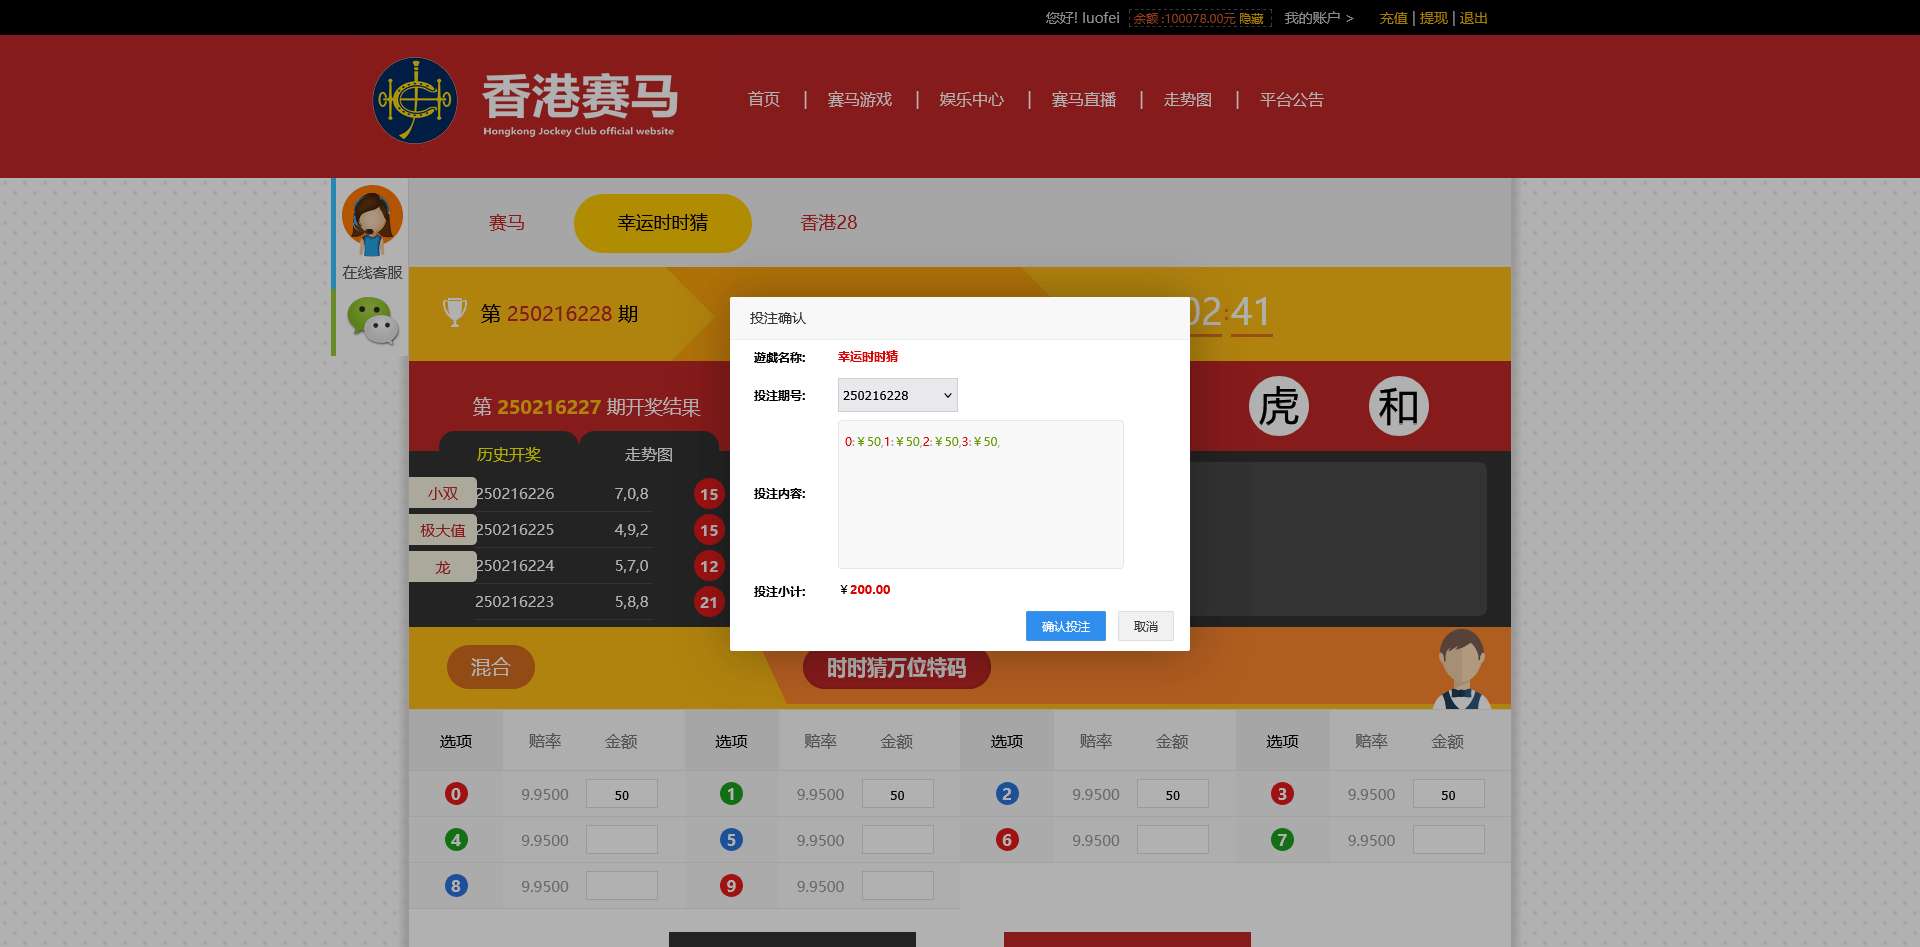This screenshot has height=947, width=1920.
Task: Click the blue number 8 ball
Action: click(x=456, y=886)
